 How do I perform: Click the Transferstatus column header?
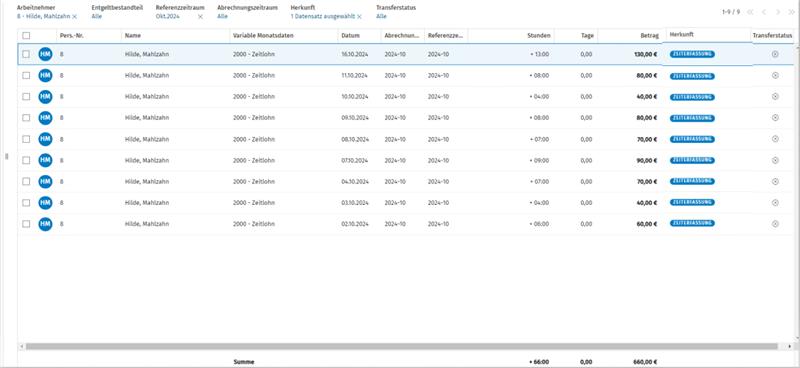click(x=772, y=36)
